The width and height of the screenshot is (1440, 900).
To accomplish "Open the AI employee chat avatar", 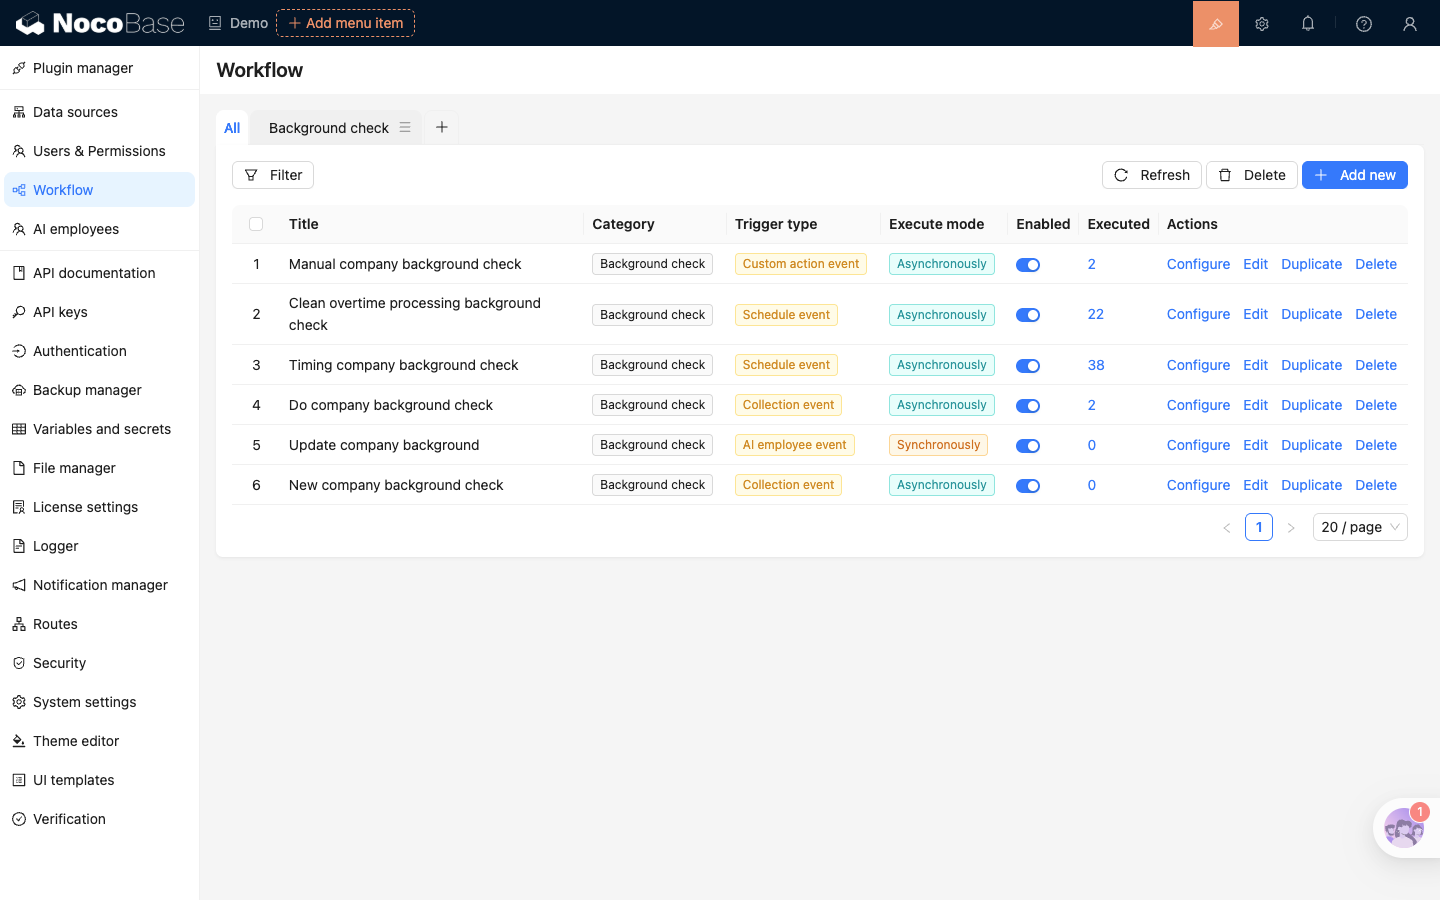I will [1404, 828].
